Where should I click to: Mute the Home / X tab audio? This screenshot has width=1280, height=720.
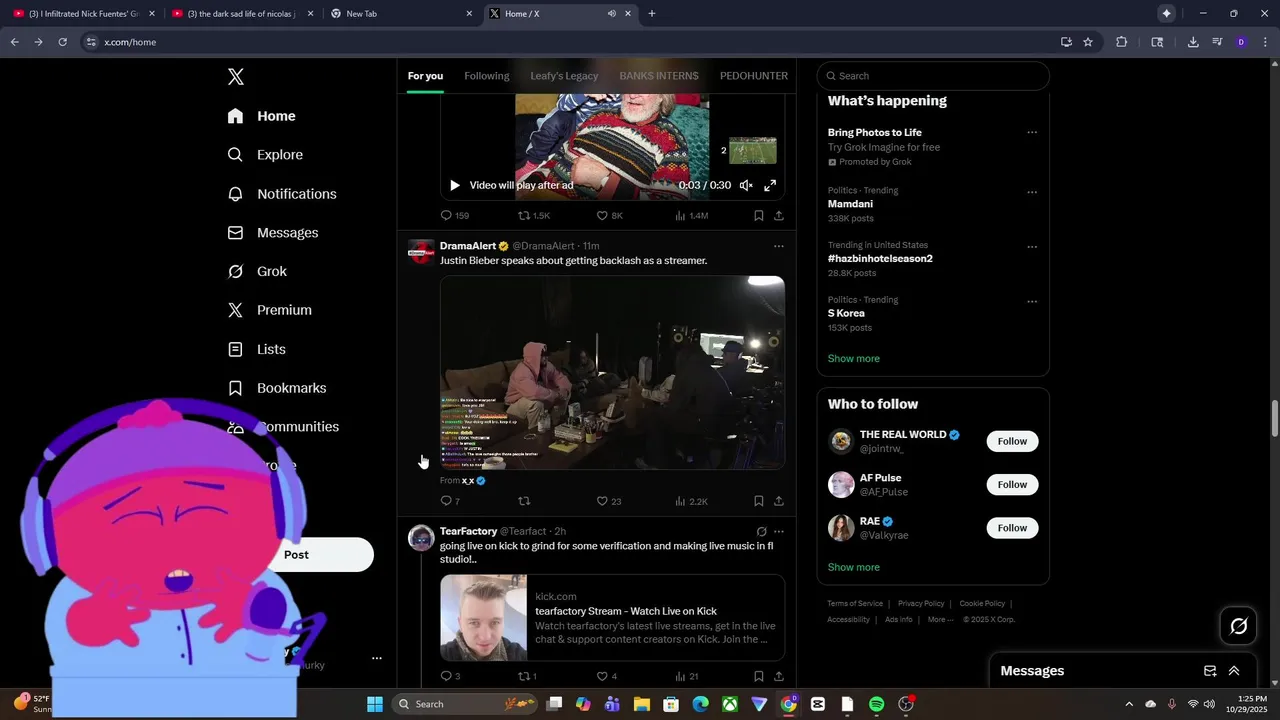(x=611, y=14)
